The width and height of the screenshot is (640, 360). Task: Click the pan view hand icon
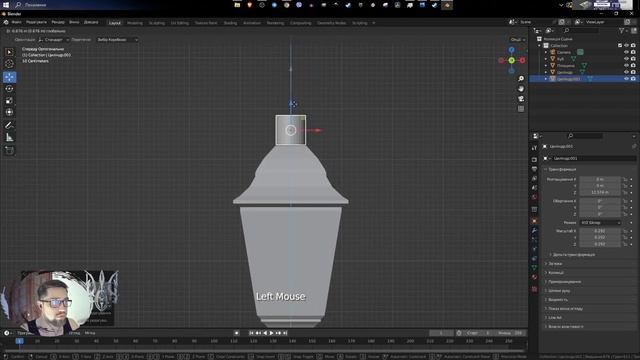coord(521,89)
